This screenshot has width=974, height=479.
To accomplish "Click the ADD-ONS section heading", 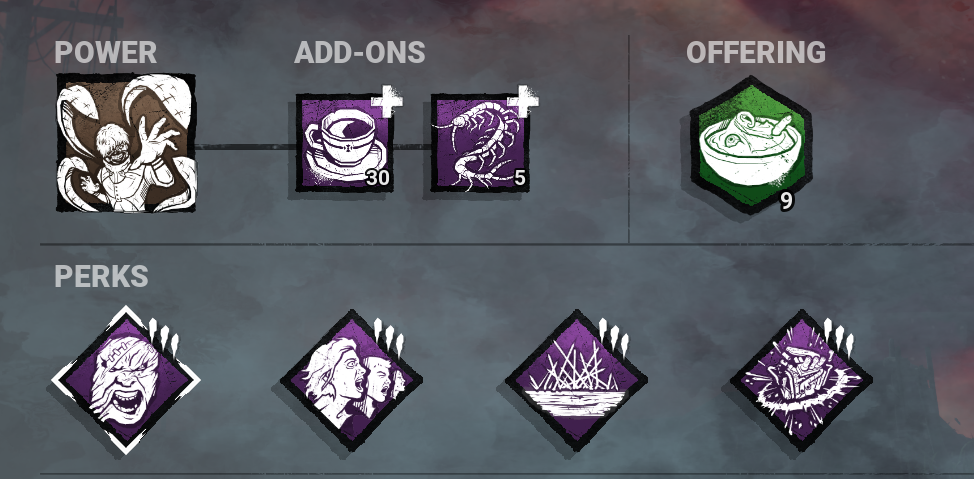I will coord(360,53).
